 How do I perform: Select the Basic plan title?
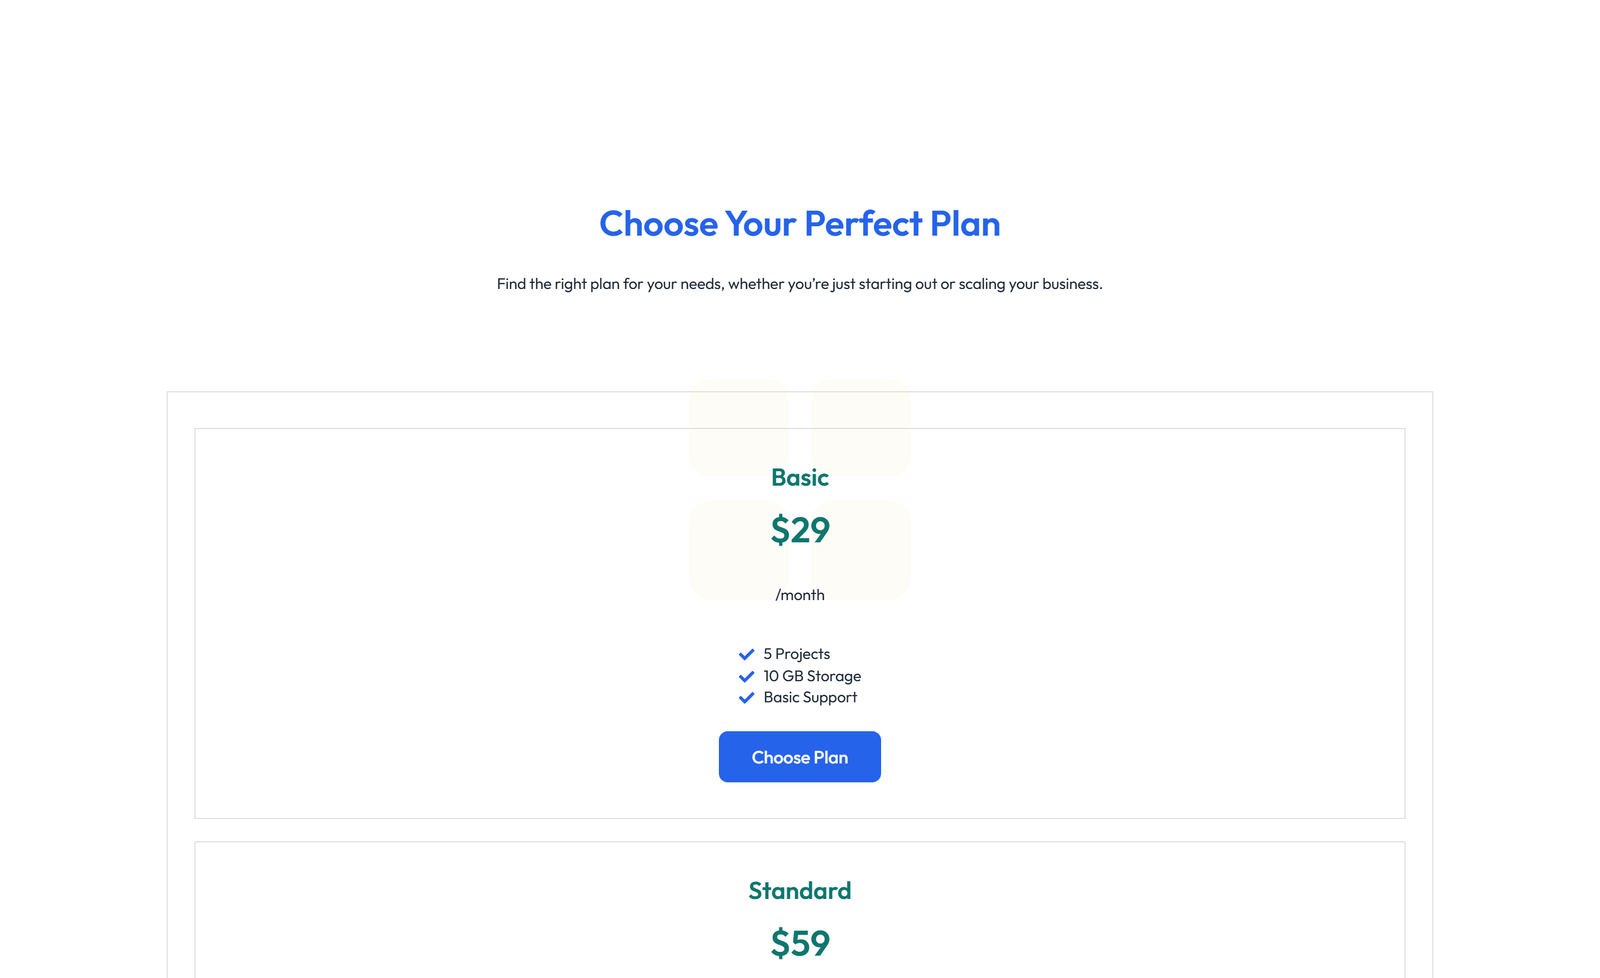799,478
